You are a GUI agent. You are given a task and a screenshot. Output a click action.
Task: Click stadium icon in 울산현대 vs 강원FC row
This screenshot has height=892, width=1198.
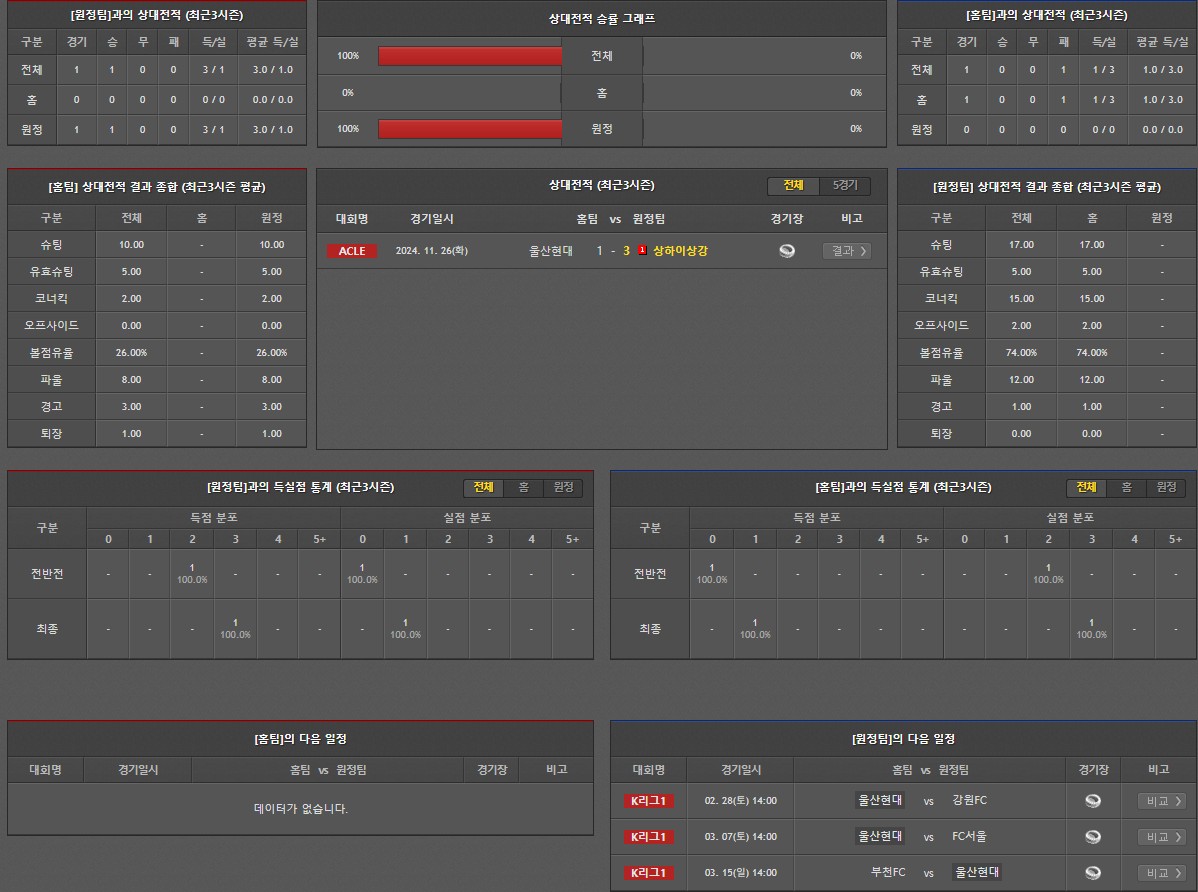(x=1093, y=801)
